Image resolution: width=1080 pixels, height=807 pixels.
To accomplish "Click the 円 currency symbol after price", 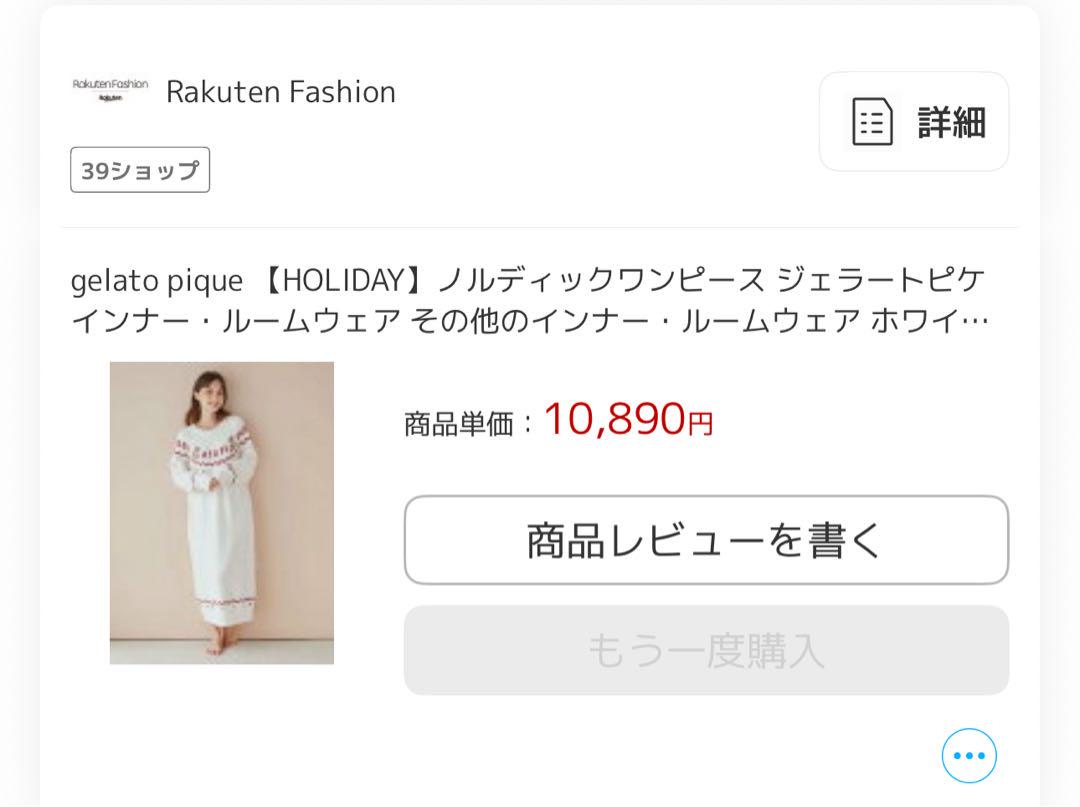I will (700, 423).
